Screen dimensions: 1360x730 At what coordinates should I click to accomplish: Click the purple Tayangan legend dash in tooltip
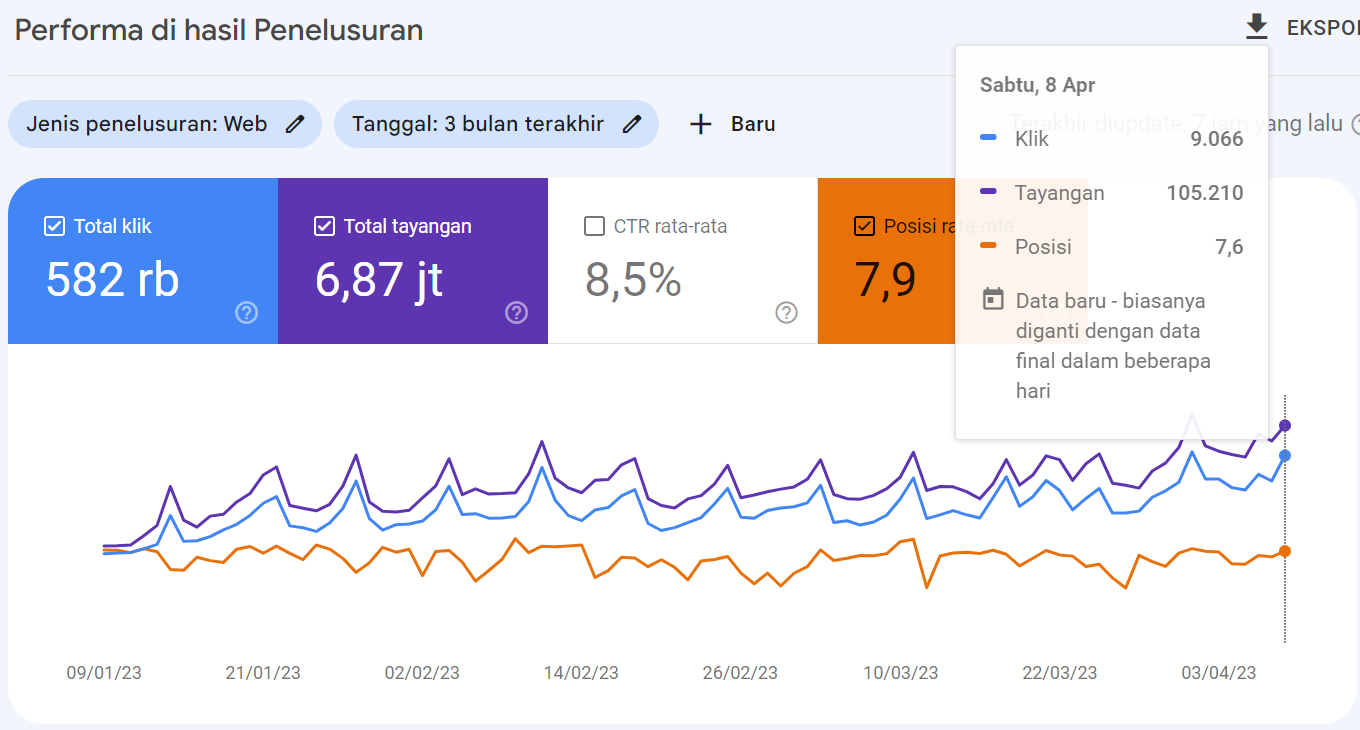pyautogui.click(x=988, y=190)
